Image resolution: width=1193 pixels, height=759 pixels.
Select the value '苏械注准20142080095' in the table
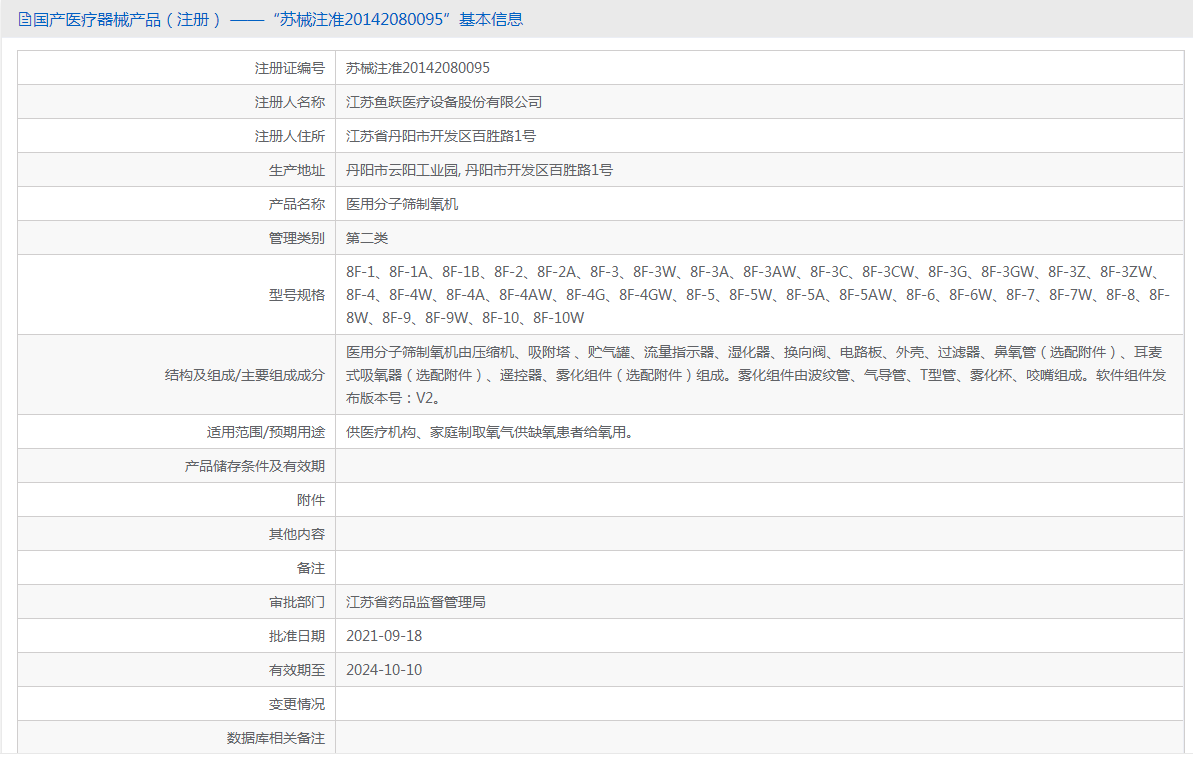point(418,68)
